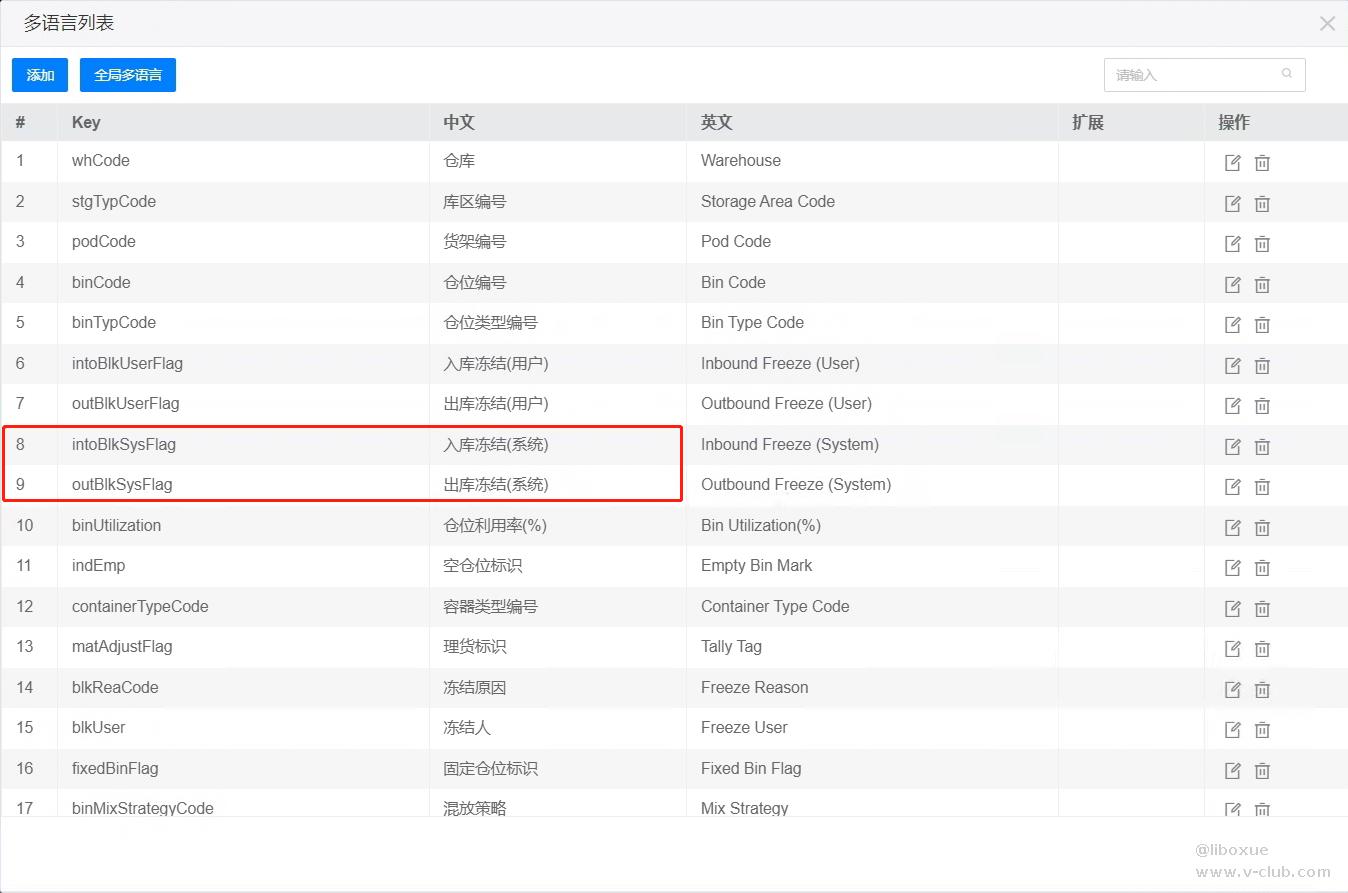Edit the podCode translation entry
The image size is (1348, 893).
click(x=1232, y=244)
